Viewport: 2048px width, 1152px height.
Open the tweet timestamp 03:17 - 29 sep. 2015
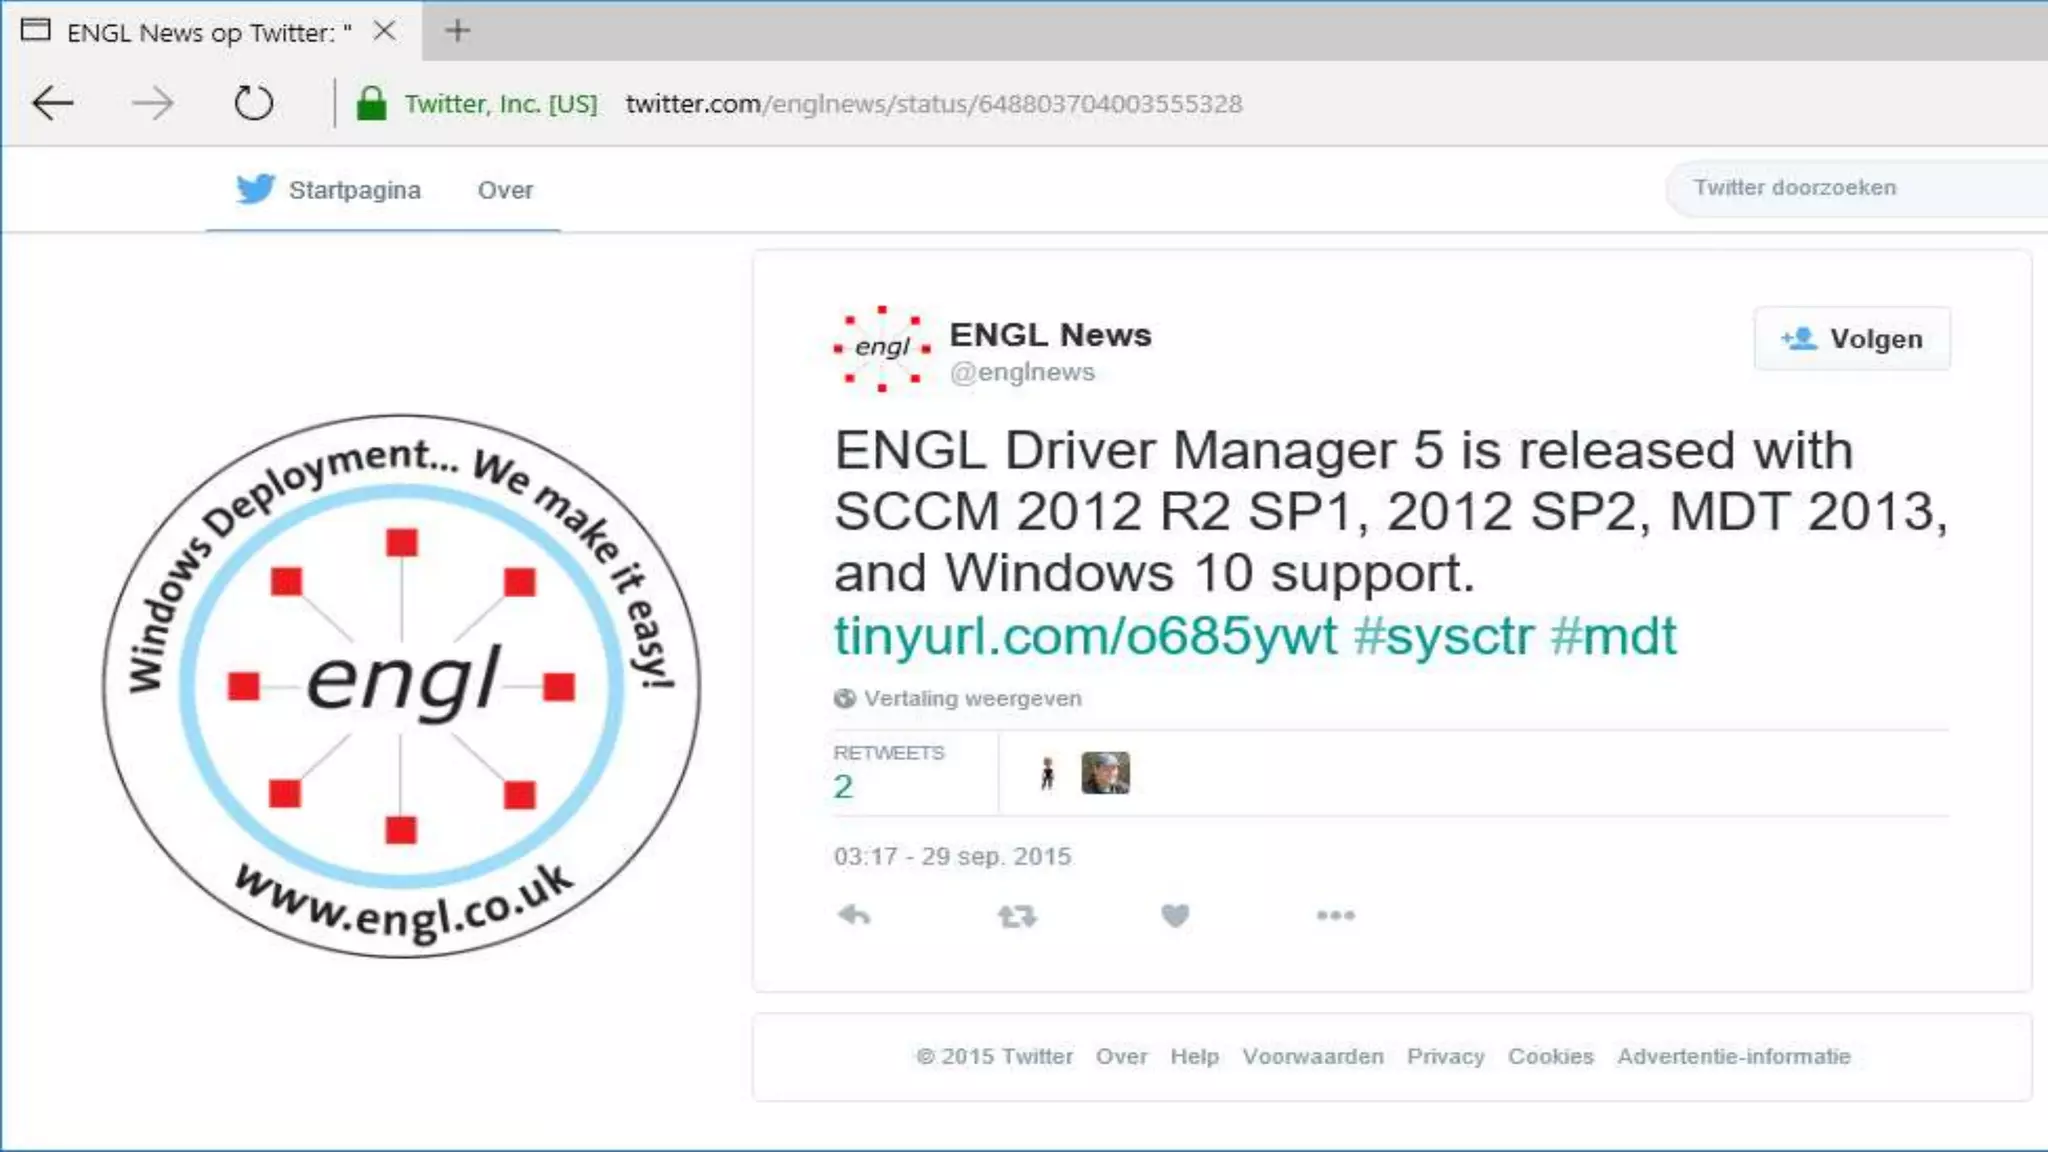[952, 857]
